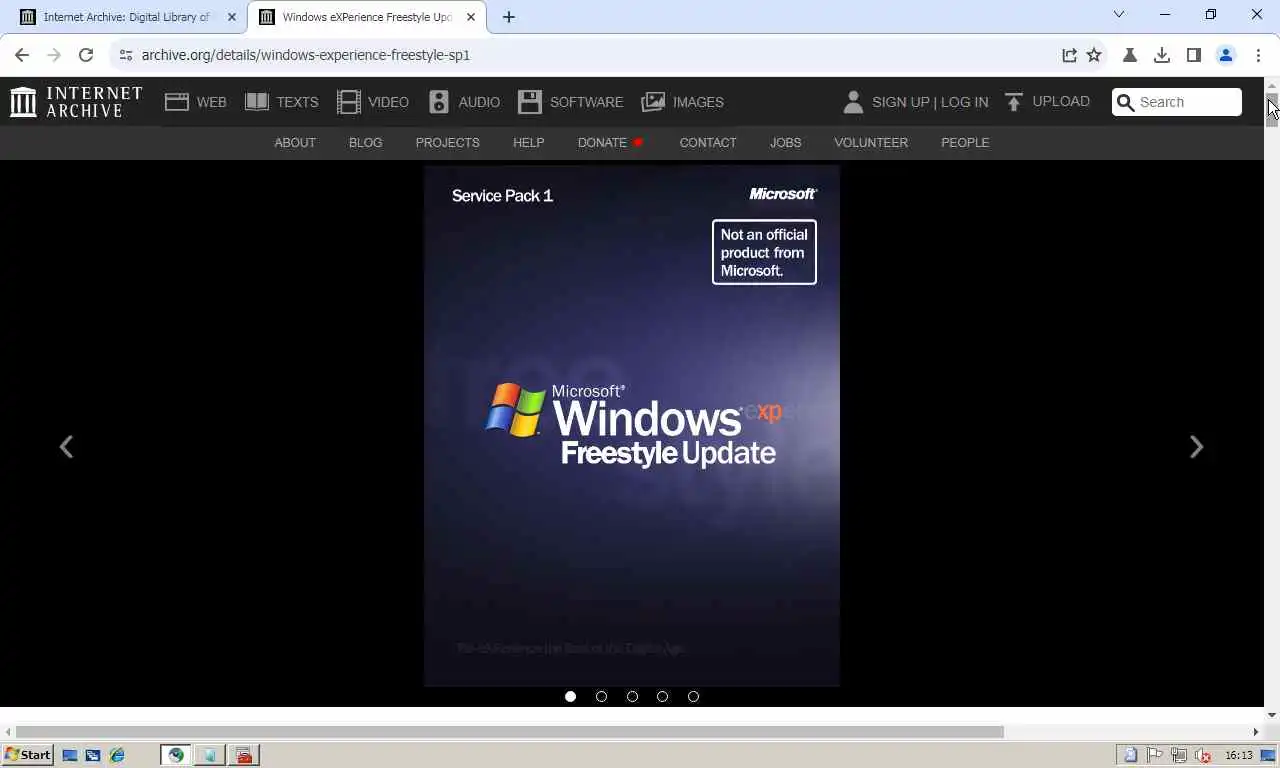
Task: Click the Chrome taskbar button
Action: [x=176, y=755]
